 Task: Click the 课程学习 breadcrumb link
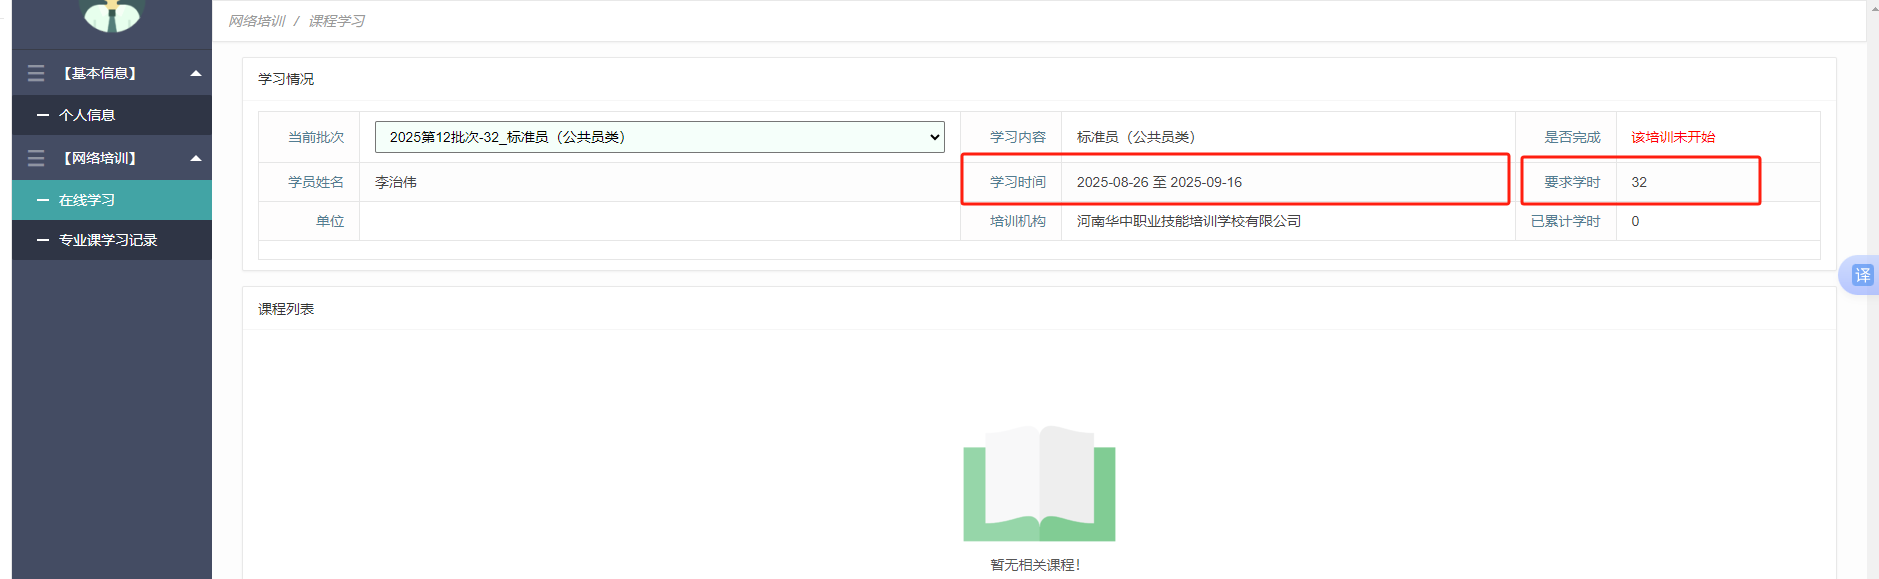tap(336, 21)
